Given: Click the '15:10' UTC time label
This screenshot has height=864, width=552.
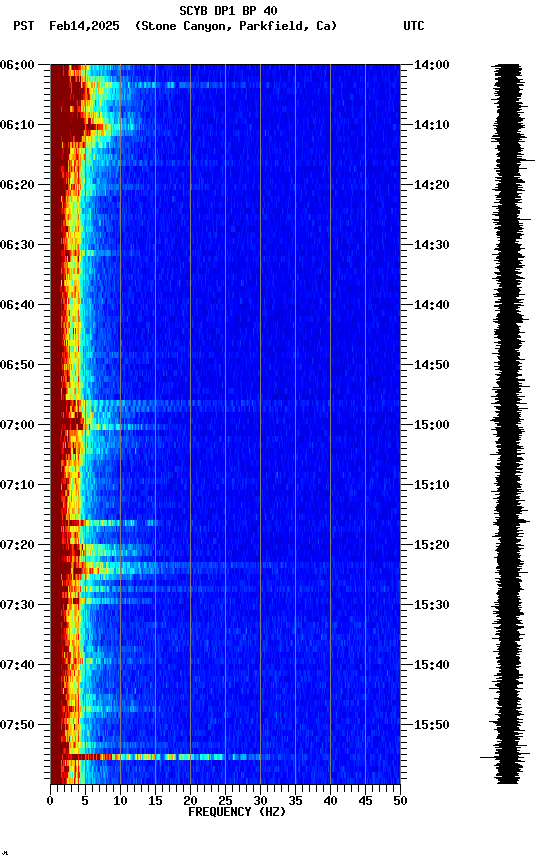Looking at the screenshot, I should pos(432,485).
